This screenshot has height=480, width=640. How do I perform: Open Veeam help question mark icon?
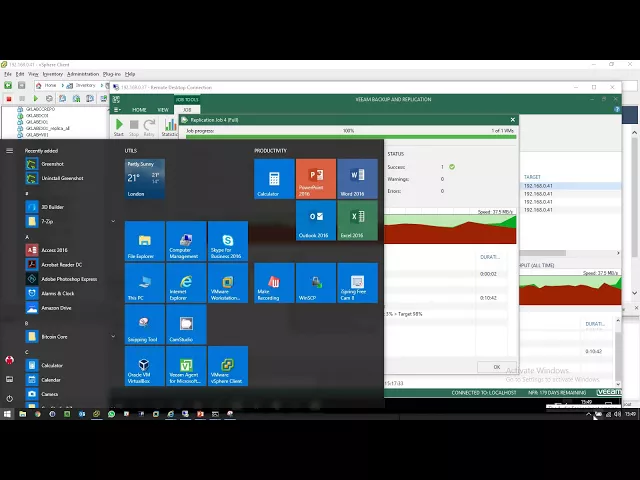pos(617,109)
